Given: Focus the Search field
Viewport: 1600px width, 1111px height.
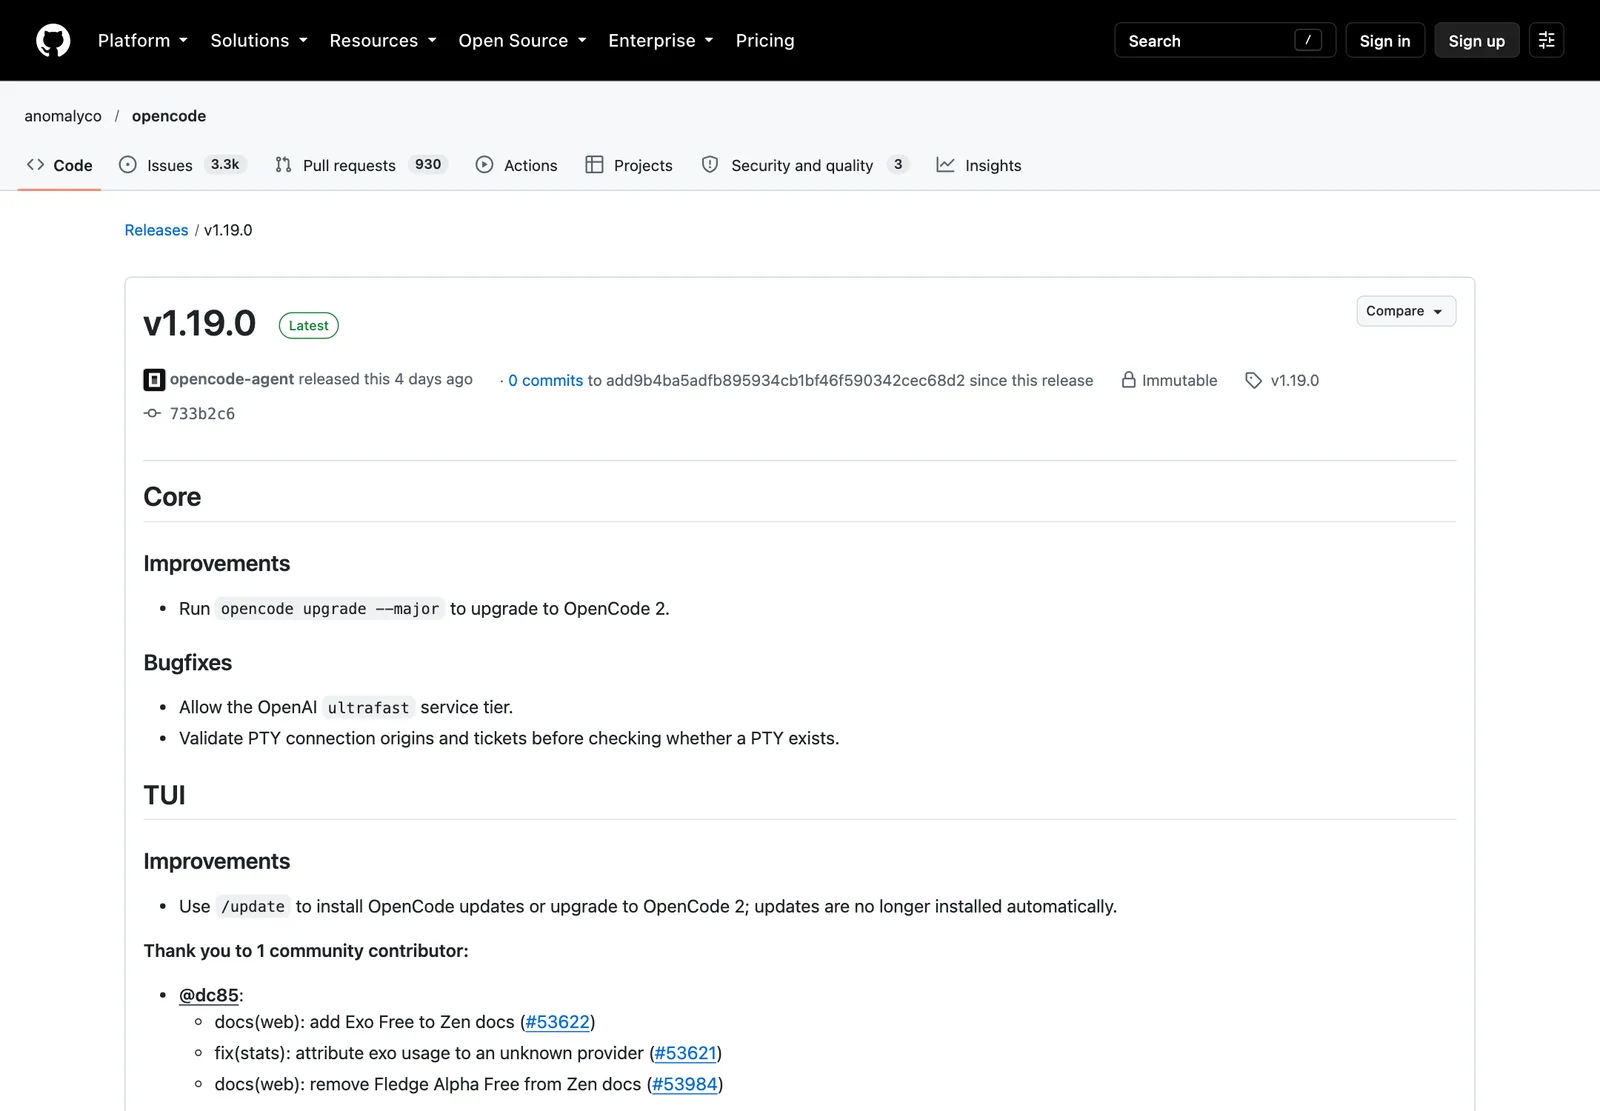Looking at the screenshot, I should click(1225, 40).
